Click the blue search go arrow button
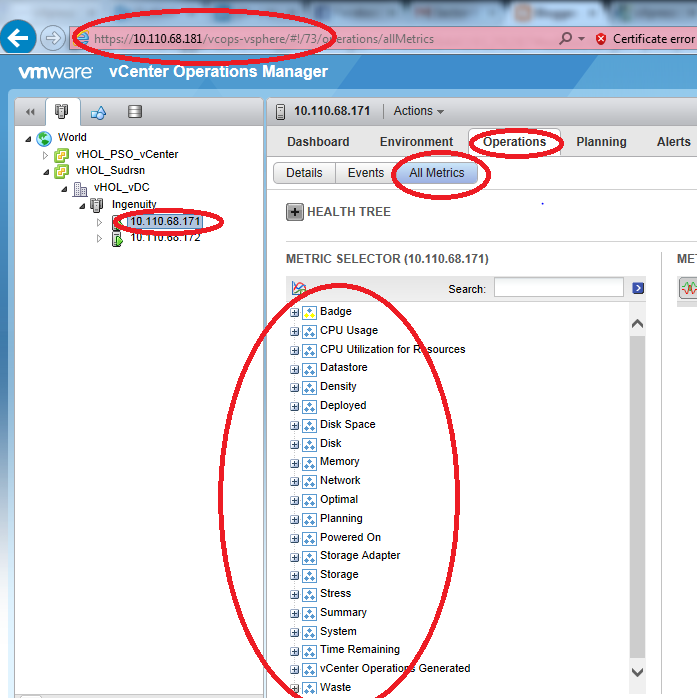The image size is (697, 698). (x=638, y=288)
